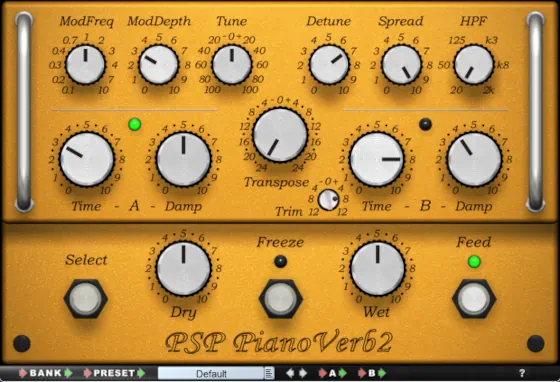The image size is (560, 382).
Task: Click the green reverb A indicator LED
Action: [135, 124]
